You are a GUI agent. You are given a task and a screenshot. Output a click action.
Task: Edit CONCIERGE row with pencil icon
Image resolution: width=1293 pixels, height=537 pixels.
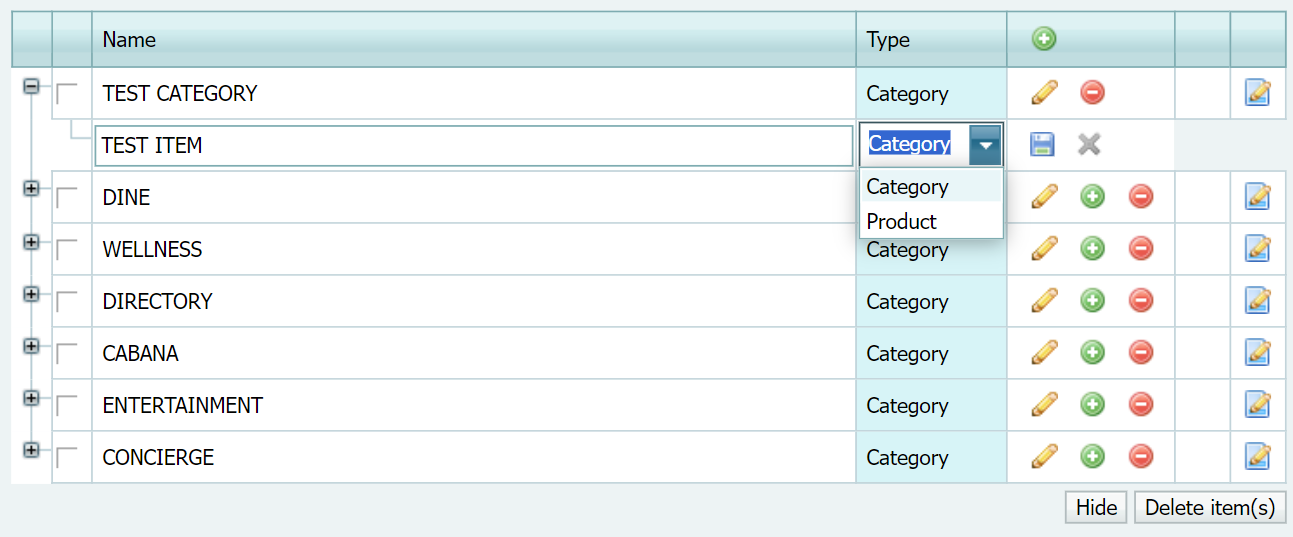pos(1044,457)
